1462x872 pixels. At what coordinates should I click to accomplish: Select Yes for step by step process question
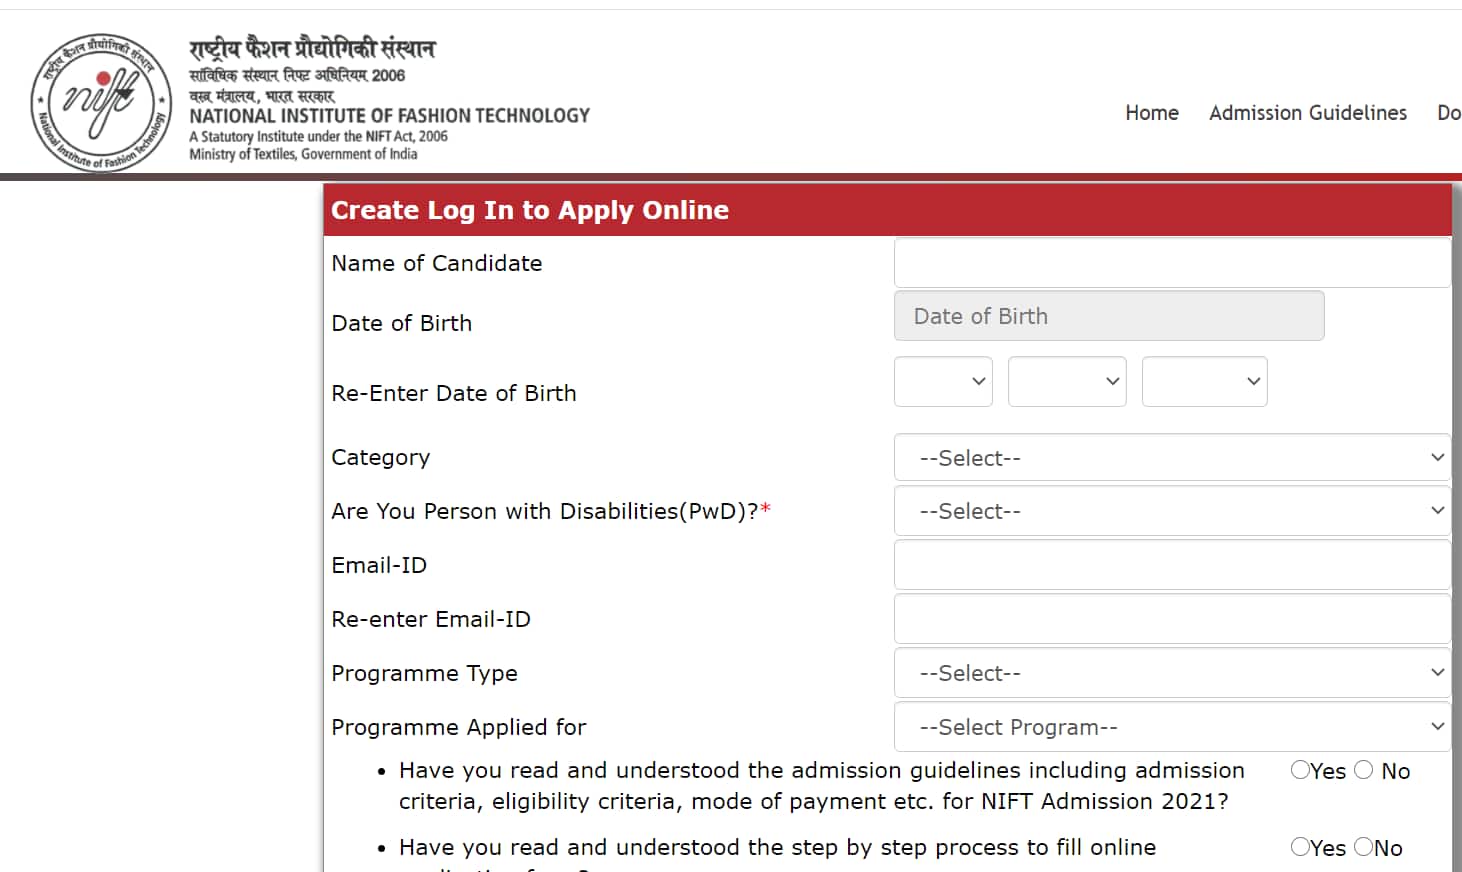(x=1300, y=847)
